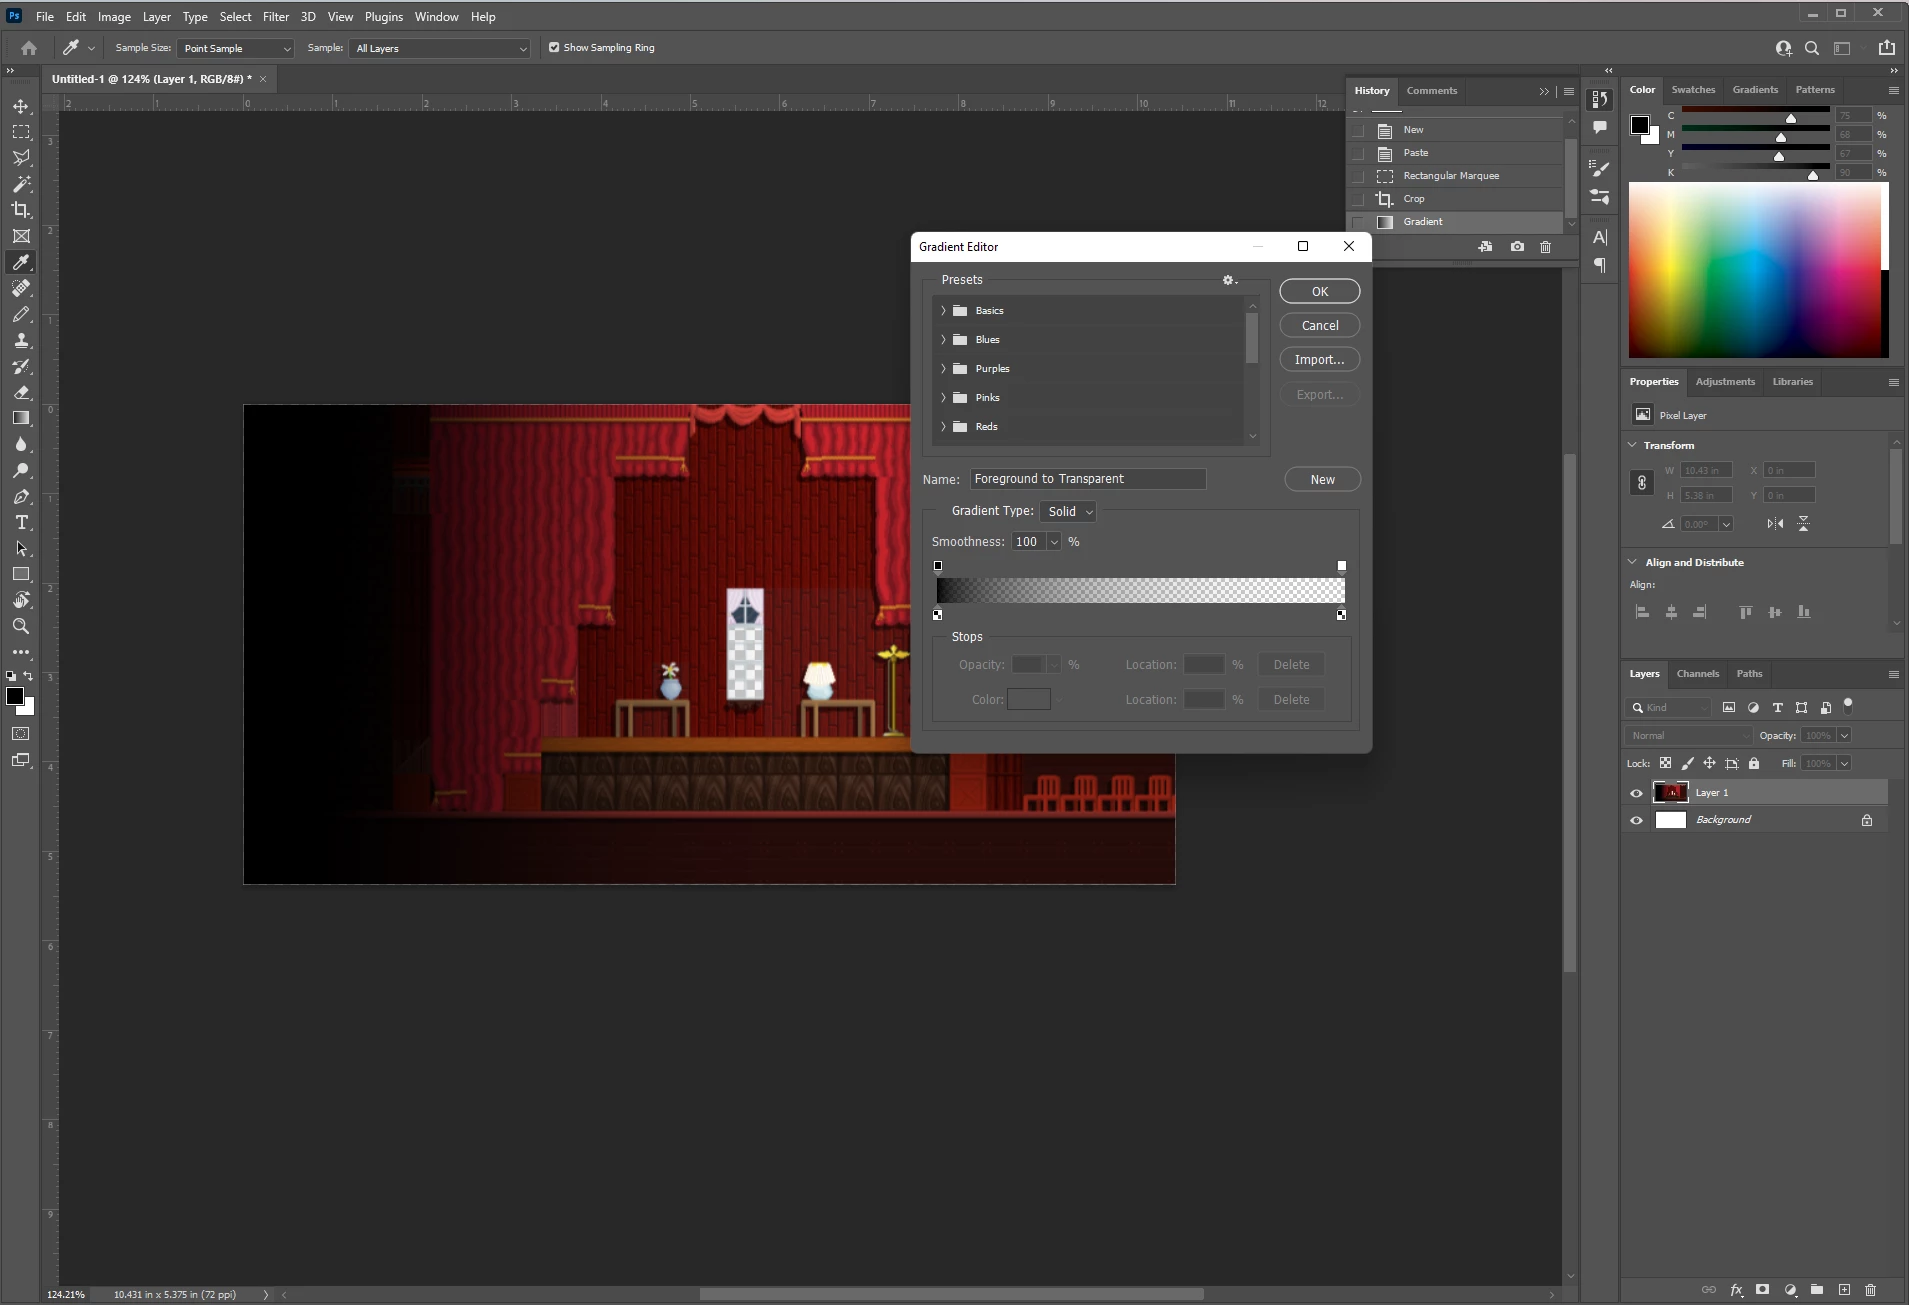Open the Image menu
The width and height of the screenshot is (1909, 1305).
114,17
